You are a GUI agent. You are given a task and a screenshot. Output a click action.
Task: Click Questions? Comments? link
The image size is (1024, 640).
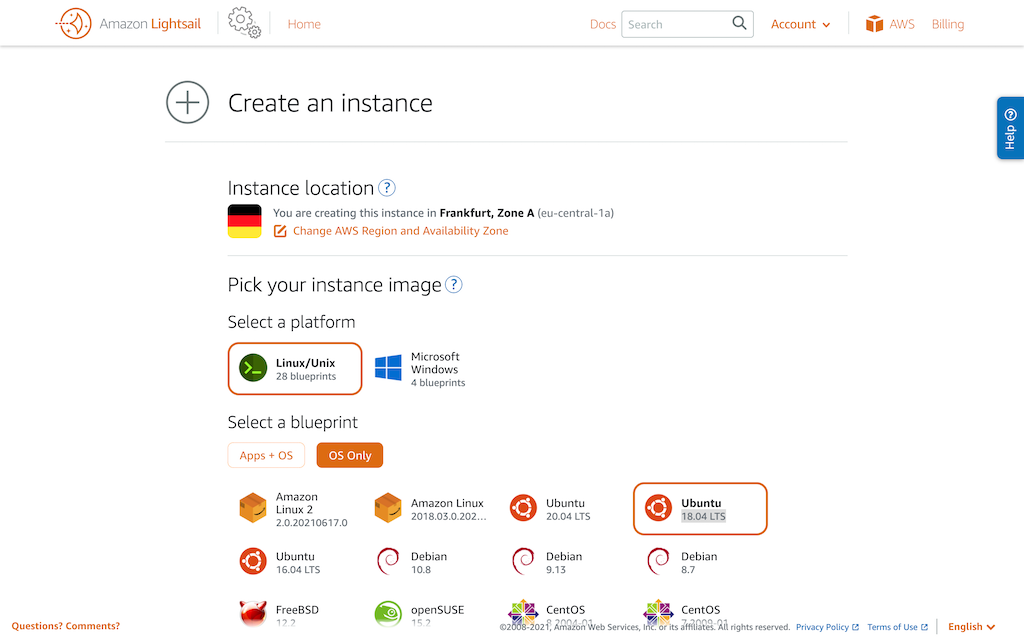pos(65,626)
